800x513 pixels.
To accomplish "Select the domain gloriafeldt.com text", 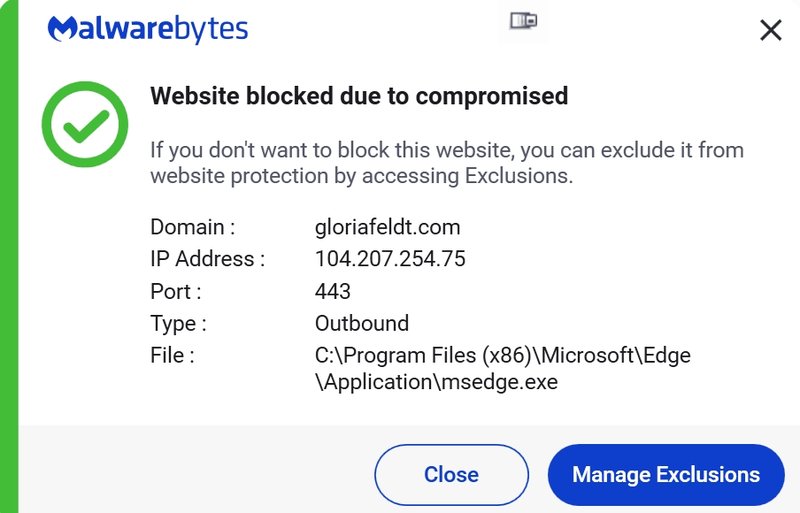I will point(387,227).
